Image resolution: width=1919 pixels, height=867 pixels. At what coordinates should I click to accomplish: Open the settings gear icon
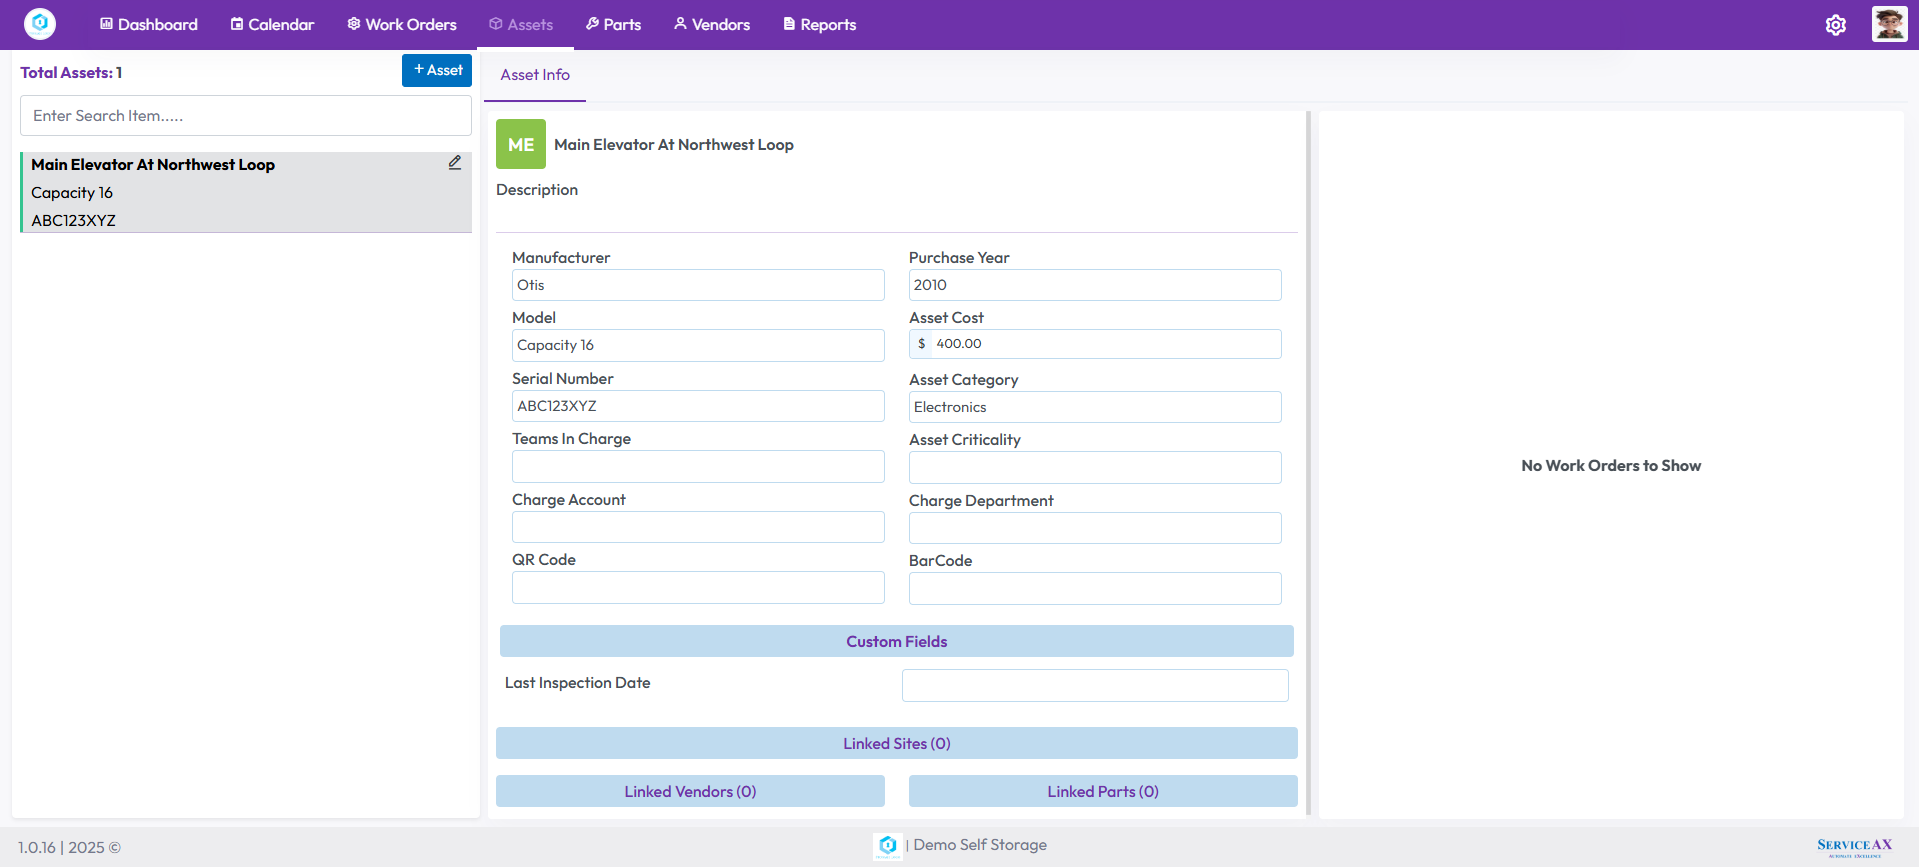pyautogui.click(x=1835, y=25)
